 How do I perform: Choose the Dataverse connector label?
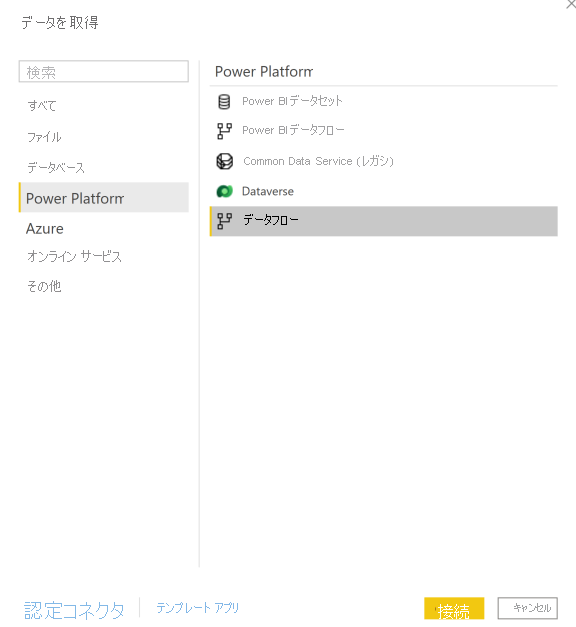(x=268, y=192)
